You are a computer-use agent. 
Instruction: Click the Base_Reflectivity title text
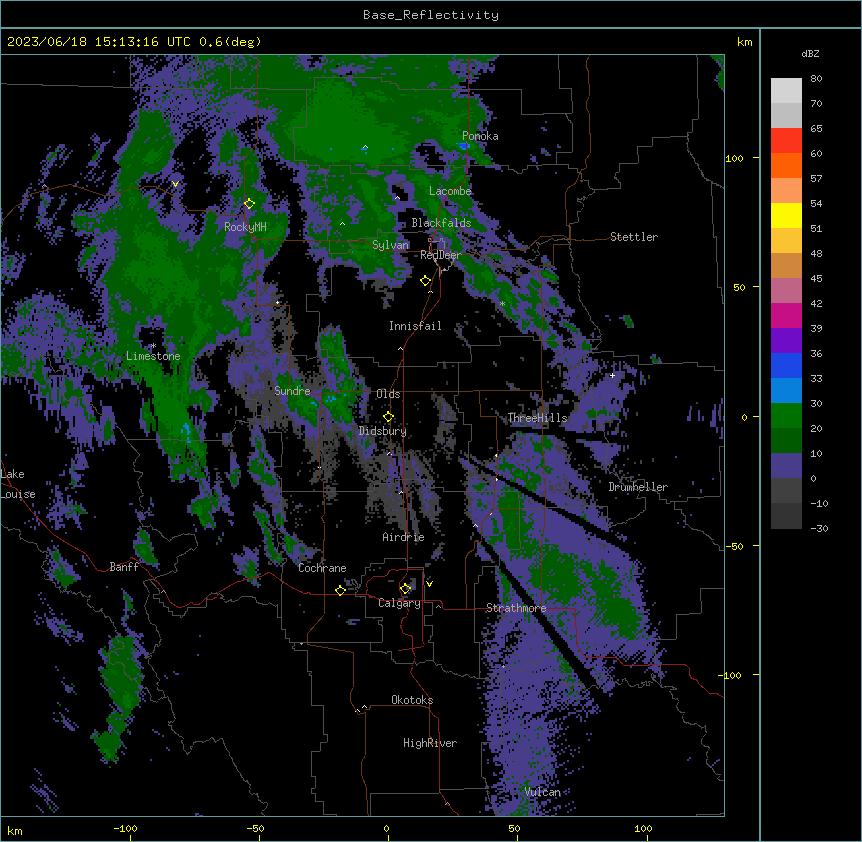point(431,15)
